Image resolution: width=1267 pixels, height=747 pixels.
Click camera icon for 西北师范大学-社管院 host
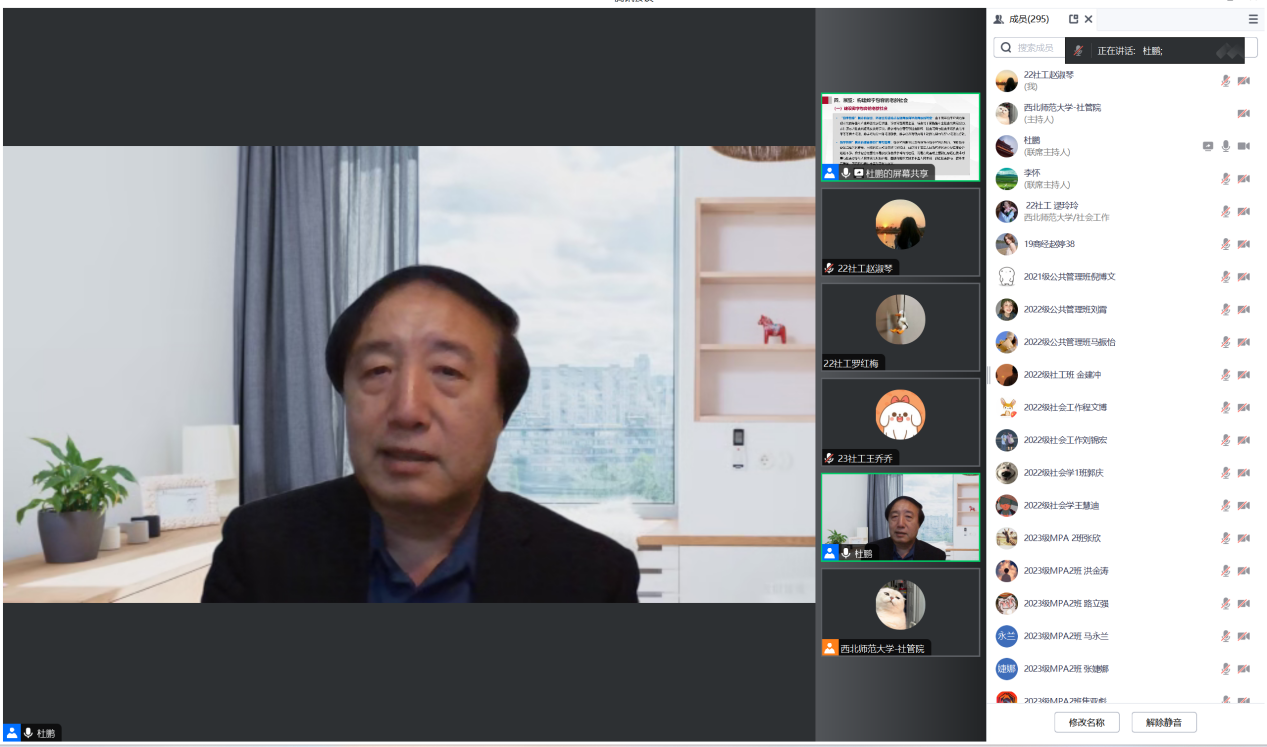1244,113
